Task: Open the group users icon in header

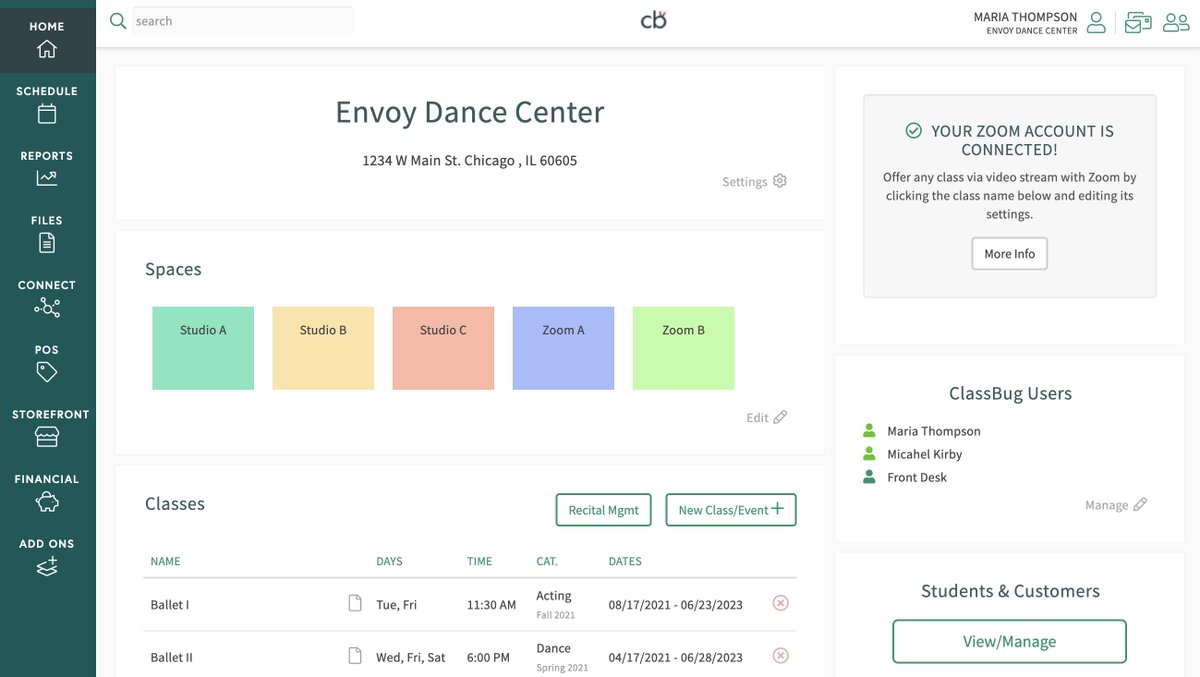Action: [x=1176, y=23]
